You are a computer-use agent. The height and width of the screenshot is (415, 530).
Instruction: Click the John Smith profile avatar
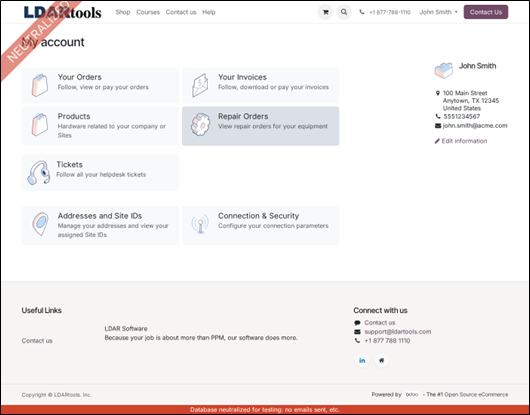point(443,70)
